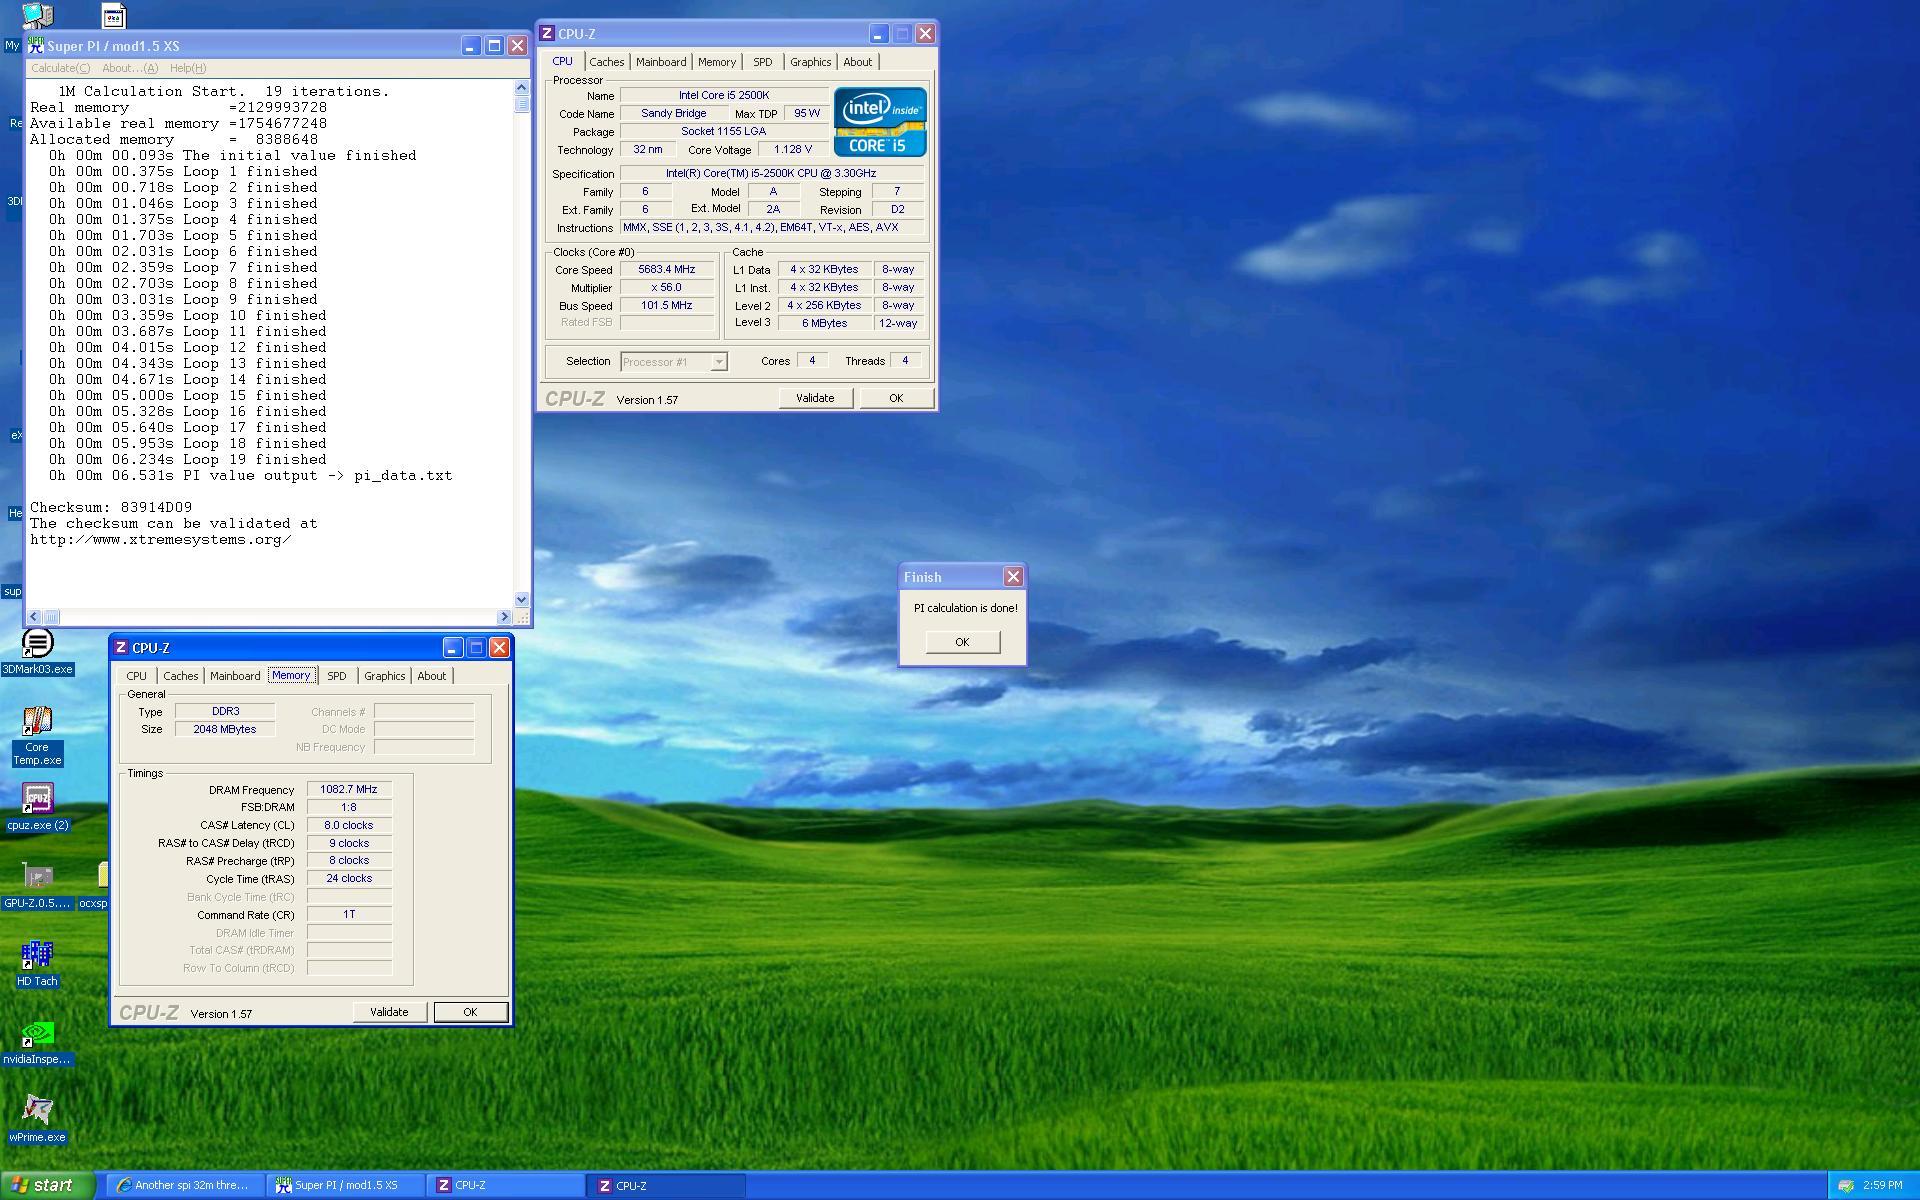Select Mainboard tab in the Memory CPU-Z window
The width and height of the screenshot is (1920, 1200).
click(235, 676)
